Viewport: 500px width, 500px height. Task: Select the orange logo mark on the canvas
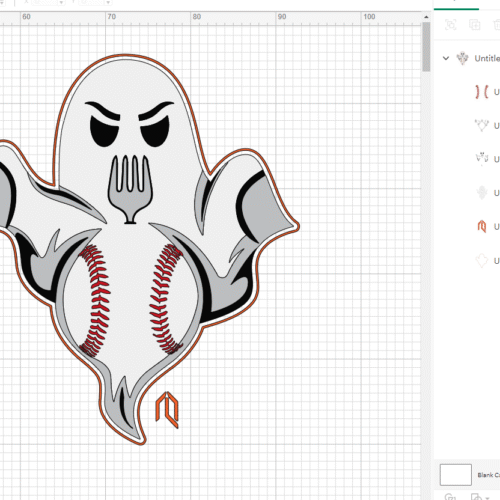point(167,410)
